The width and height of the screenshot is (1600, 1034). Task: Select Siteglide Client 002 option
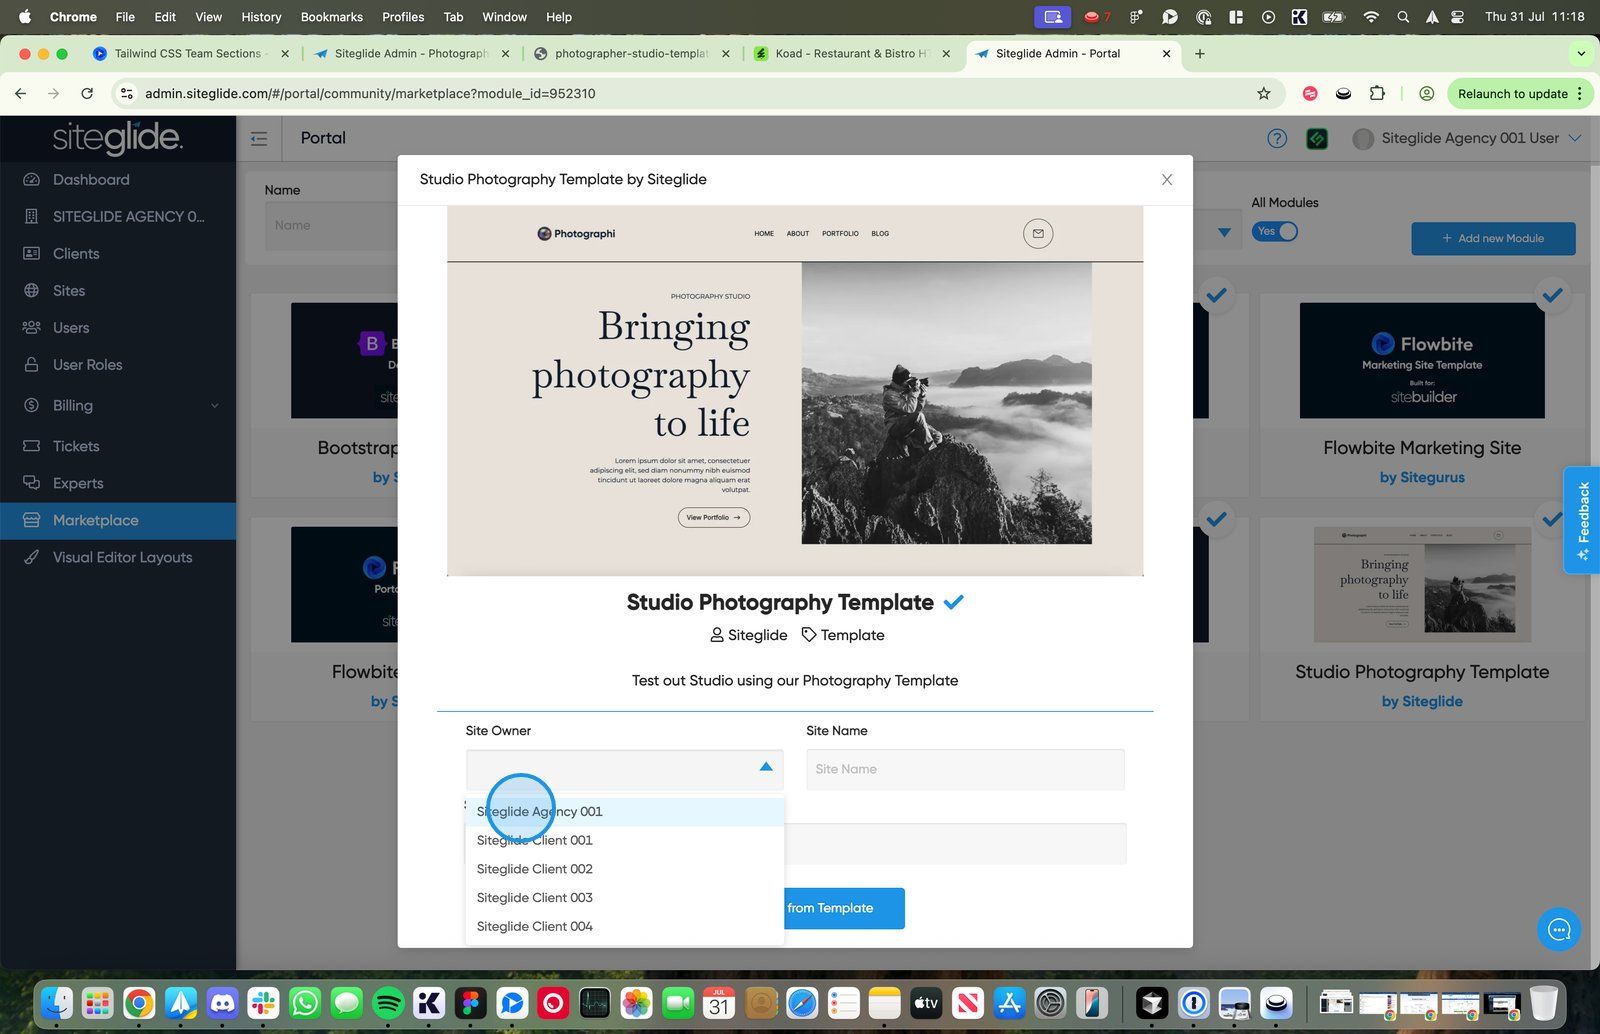coord(535,869)
